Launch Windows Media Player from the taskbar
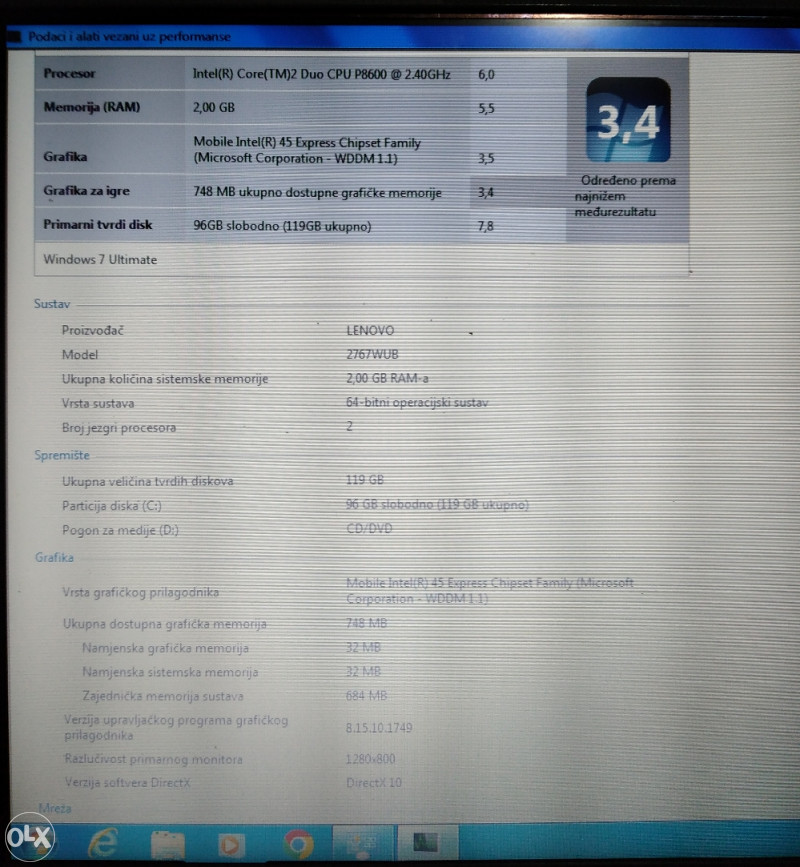 tap(232, 845)
